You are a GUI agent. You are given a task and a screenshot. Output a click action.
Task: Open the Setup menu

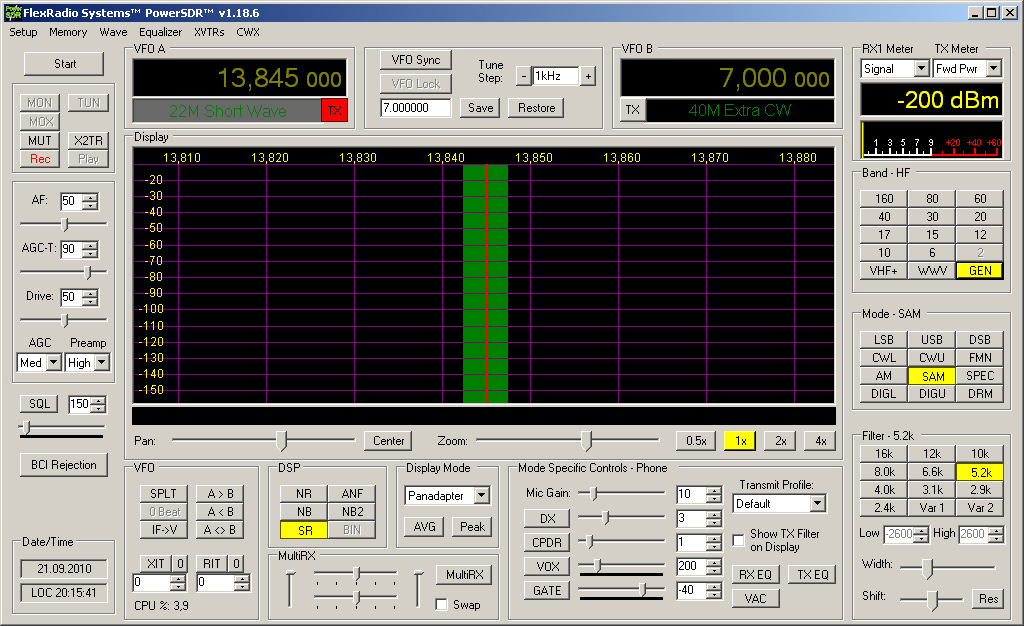(23, 32)
